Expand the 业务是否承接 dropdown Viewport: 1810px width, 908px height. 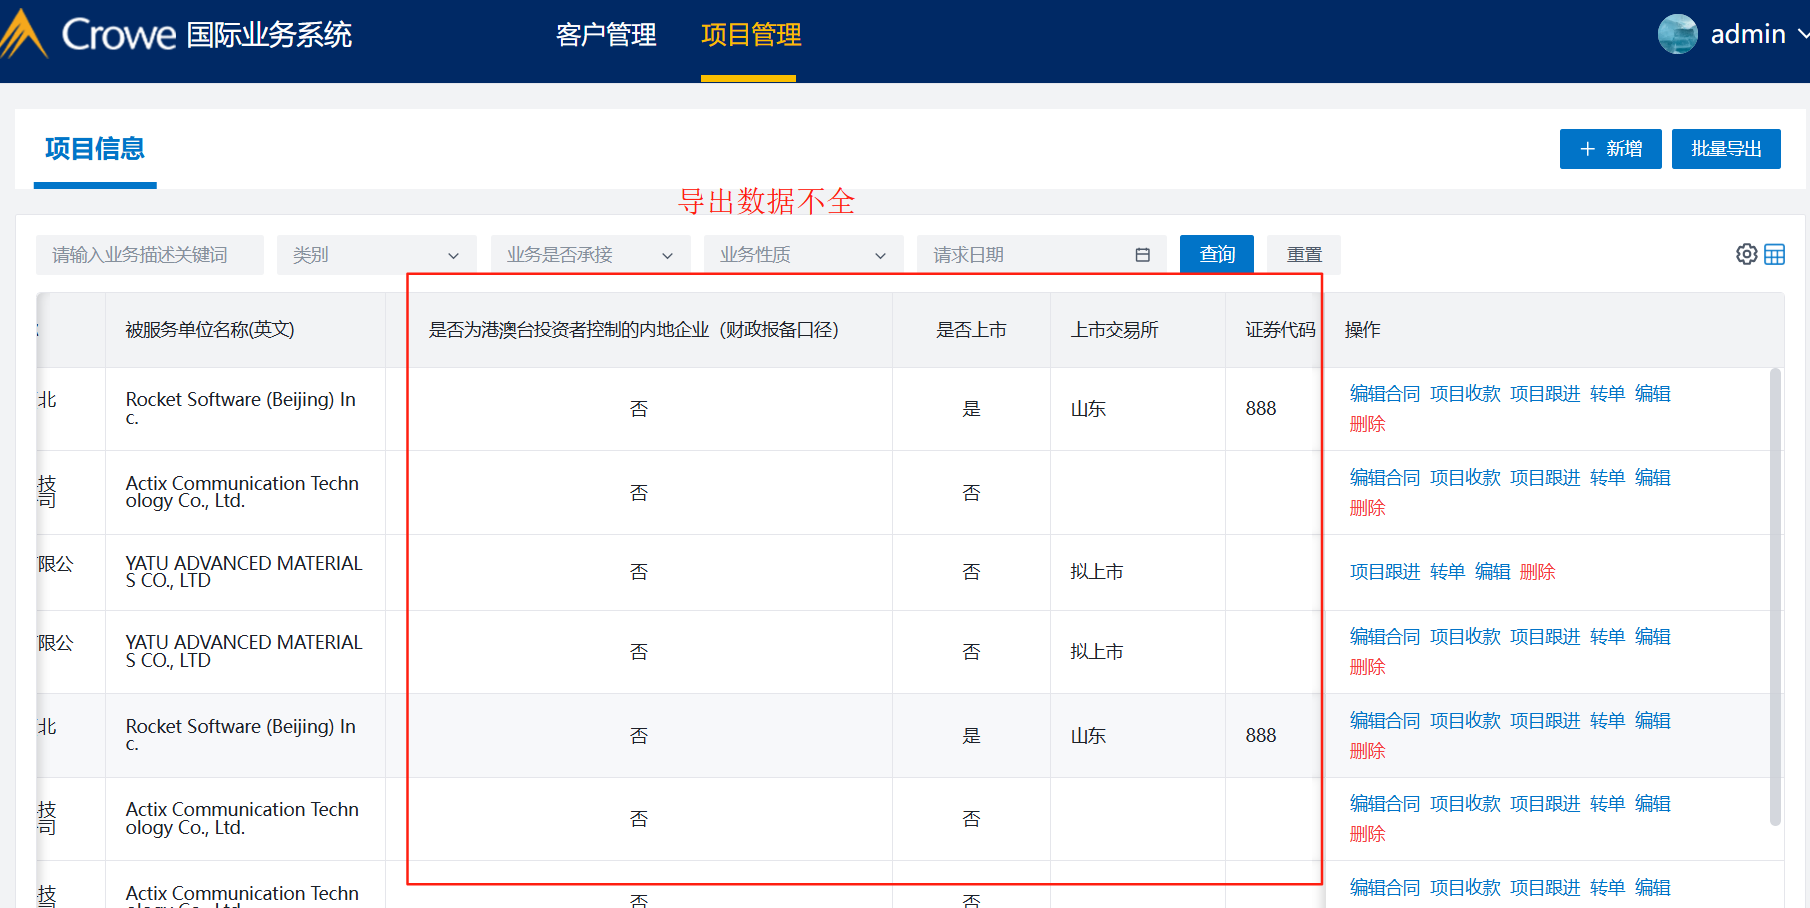pos(590,255)
